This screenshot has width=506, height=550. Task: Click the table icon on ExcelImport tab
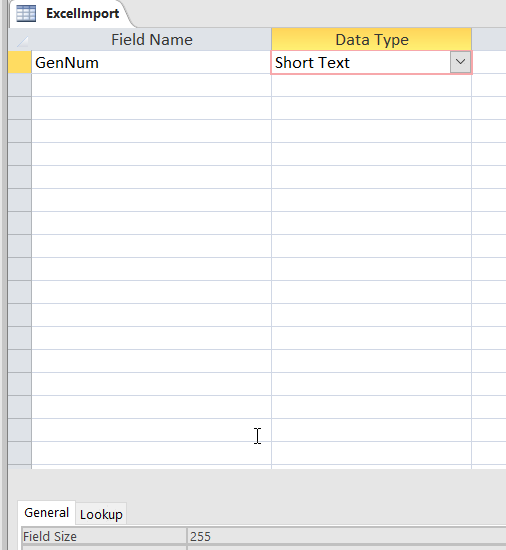tap(26, 14)
